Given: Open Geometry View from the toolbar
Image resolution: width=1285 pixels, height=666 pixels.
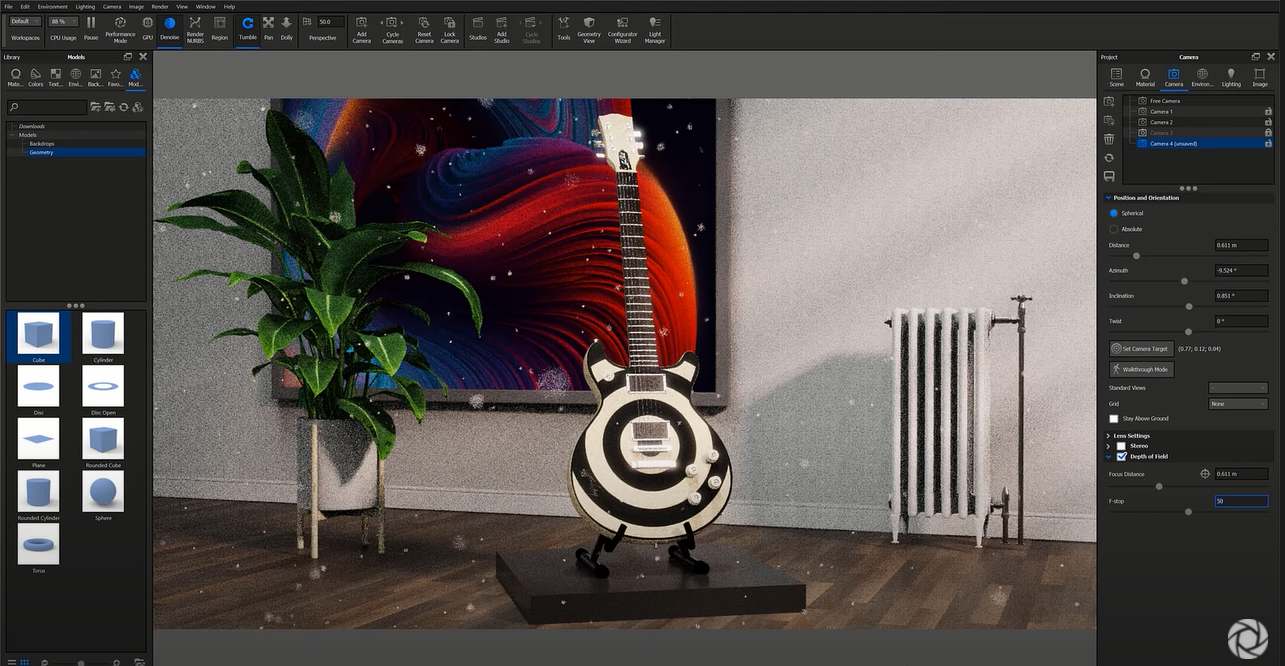Looking at the screenshot, I should (589, 30).
